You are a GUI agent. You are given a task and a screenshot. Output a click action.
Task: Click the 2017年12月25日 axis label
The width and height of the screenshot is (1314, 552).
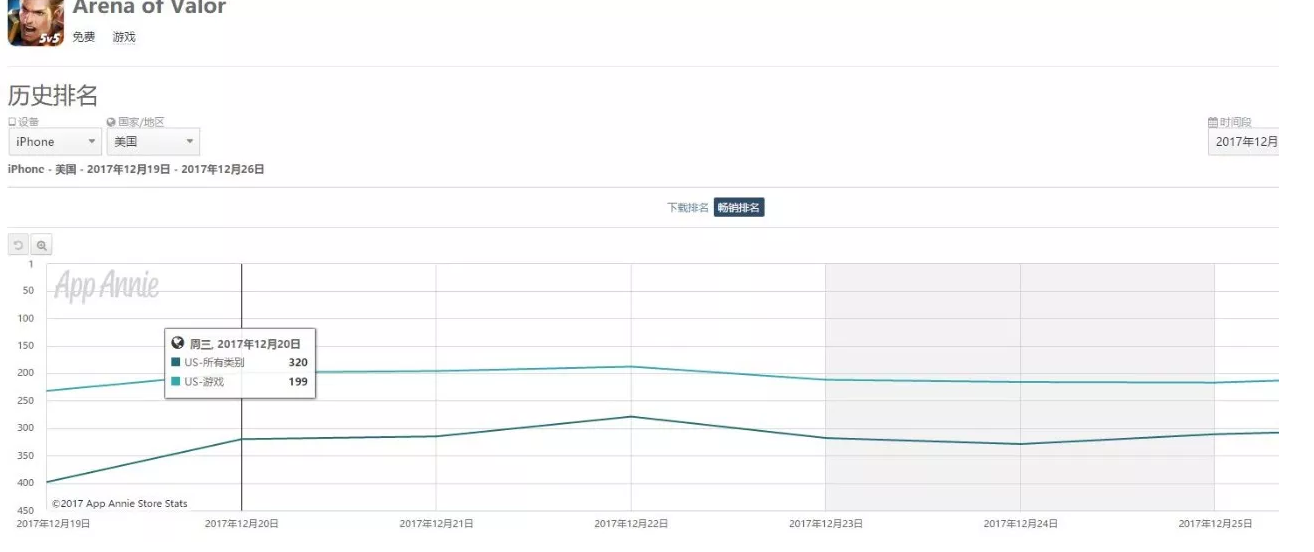(x=1215, y=523)
